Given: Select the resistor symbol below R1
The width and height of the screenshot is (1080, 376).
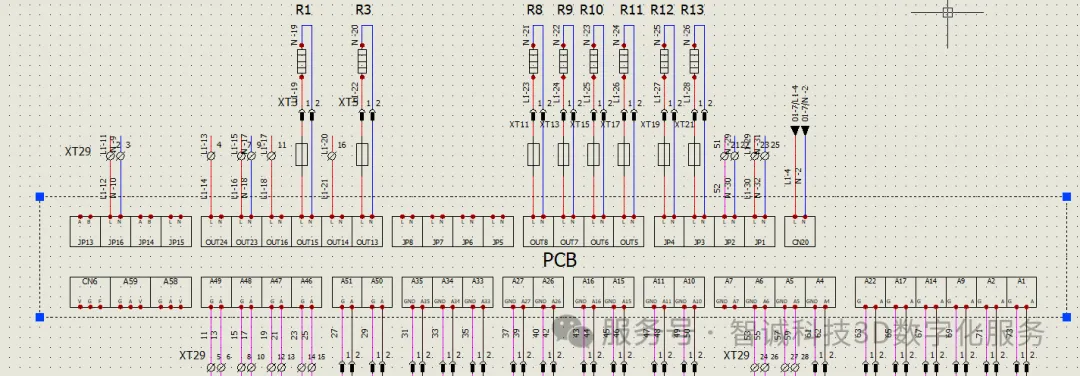Looking at the screenshot, I should pyautogui.click(x=301, y=61).
